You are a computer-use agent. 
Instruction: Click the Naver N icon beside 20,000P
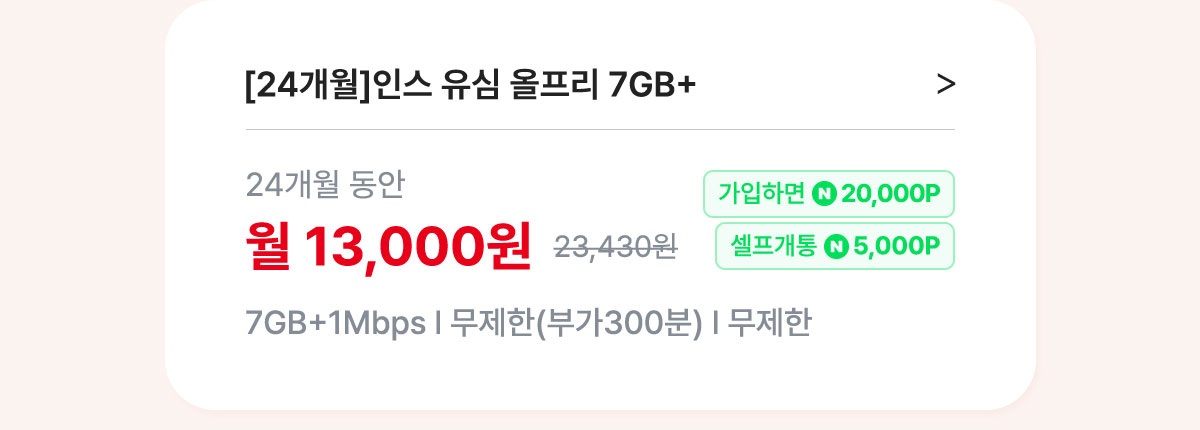tap(825, 194)
